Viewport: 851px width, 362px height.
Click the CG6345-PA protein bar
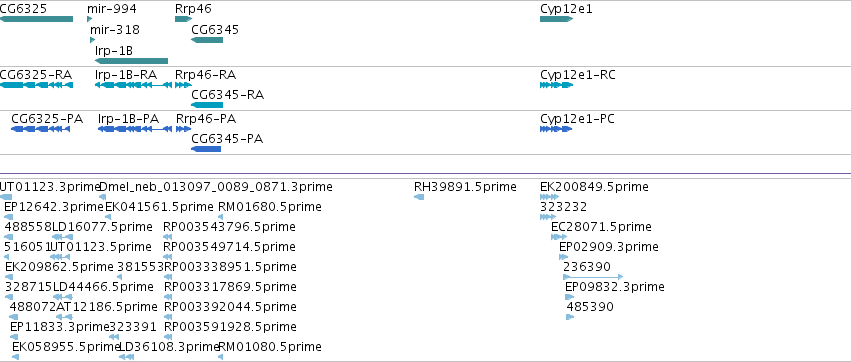[x=206, y=149]
